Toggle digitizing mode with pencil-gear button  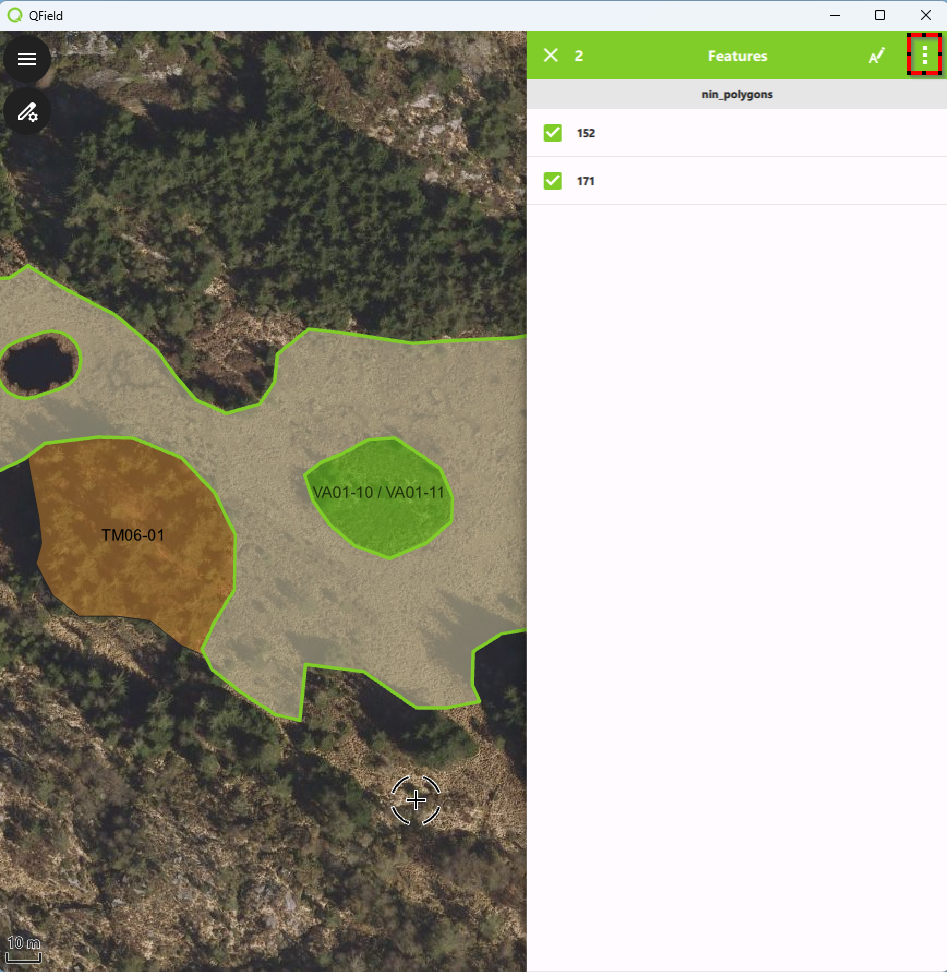tap(27, 111)
